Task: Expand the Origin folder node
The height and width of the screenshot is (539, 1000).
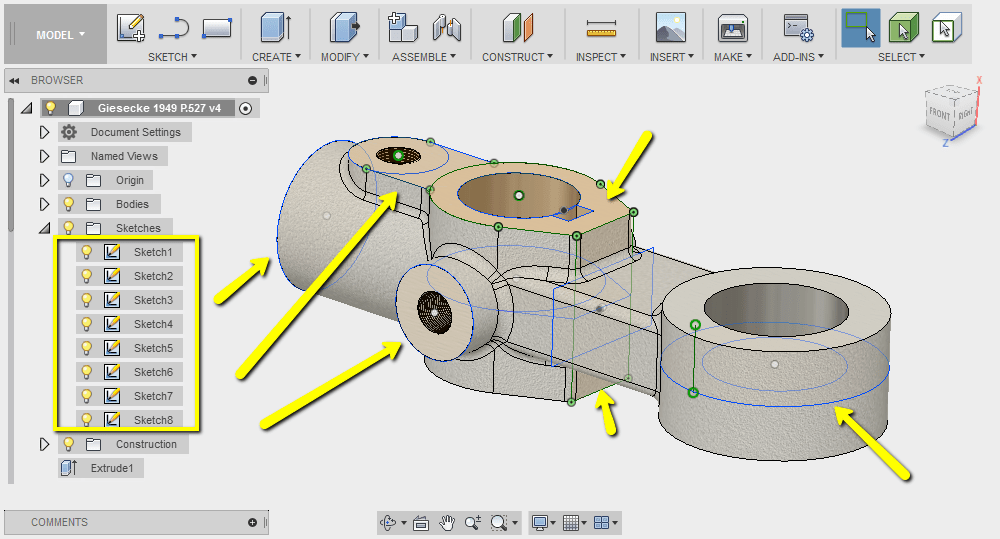Action: 44,180
